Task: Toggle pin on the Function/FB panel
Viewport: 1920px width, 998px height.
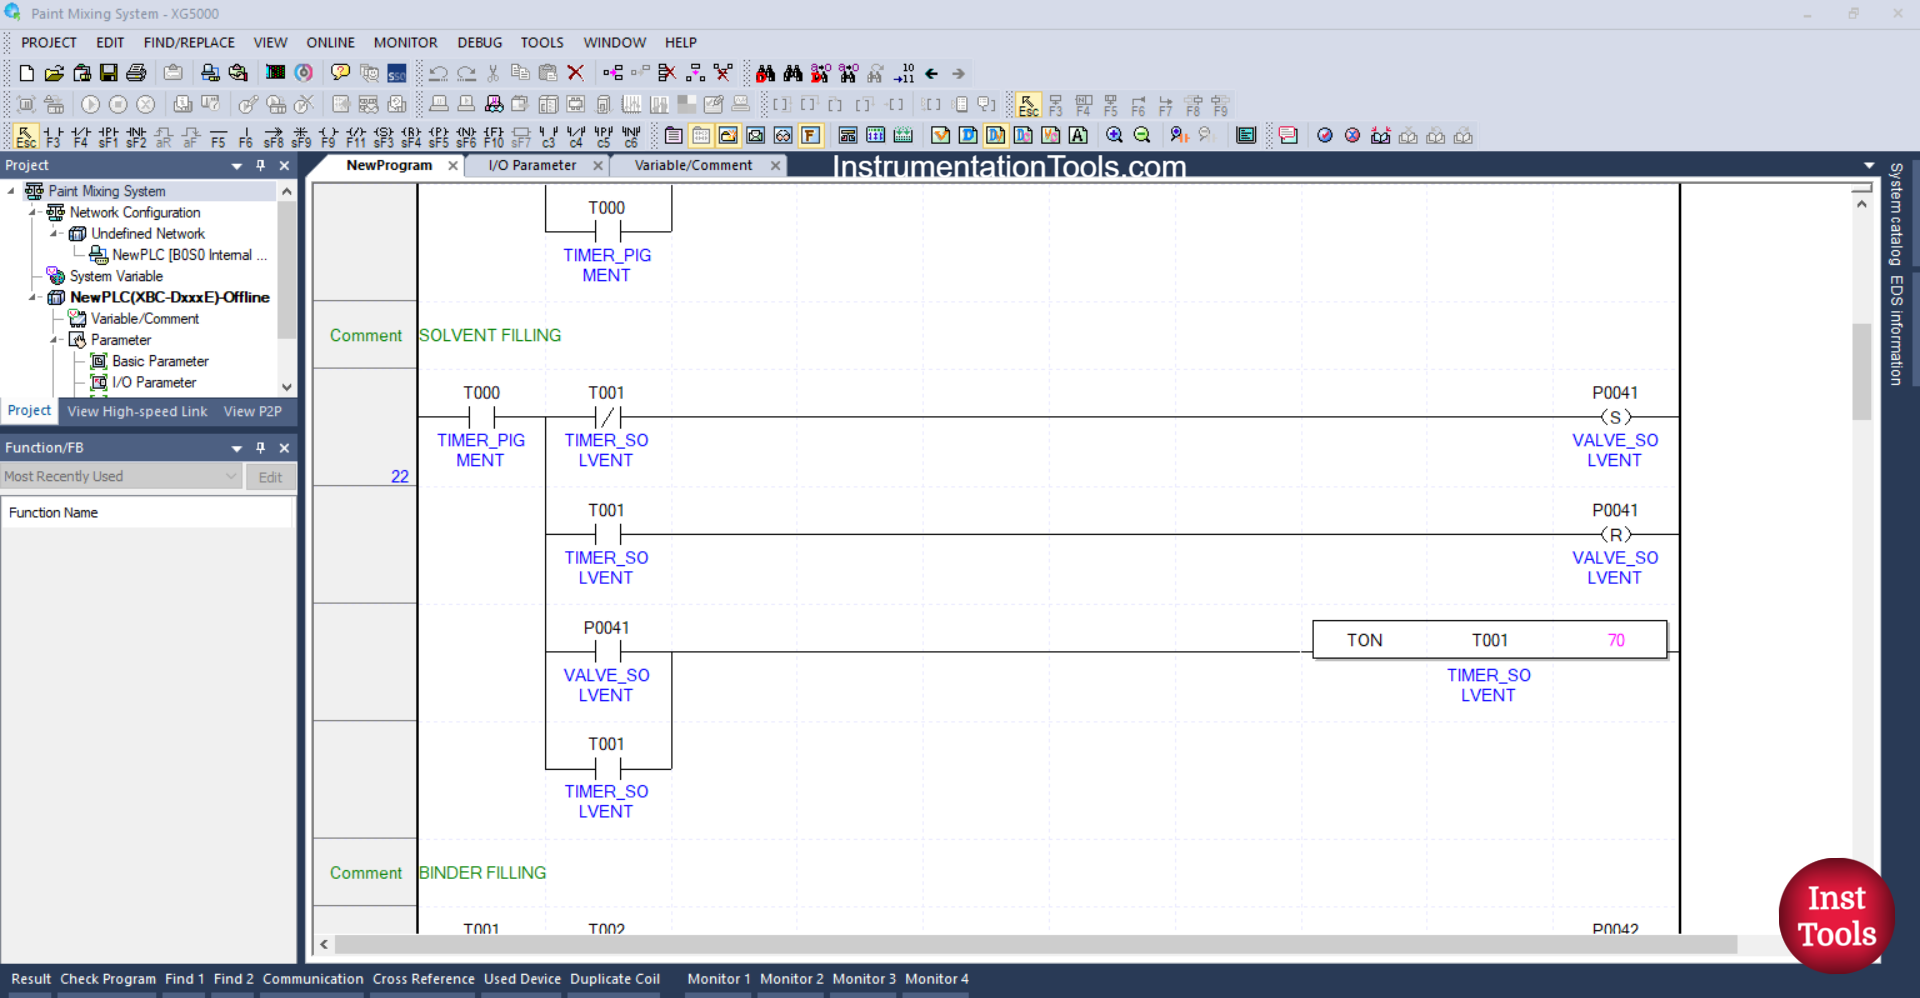Action: point(260,448)
